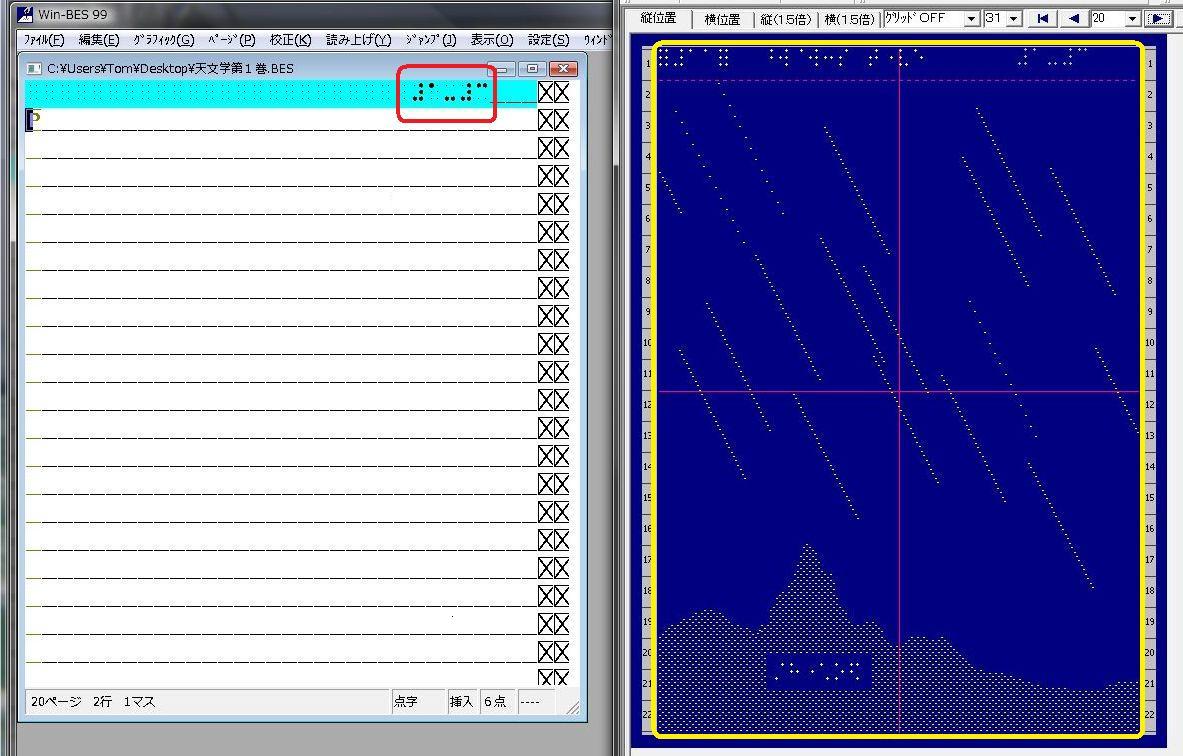Image resolution: width=1183 pixels, height=756 pixels.
Task: Toggle the 6点 dot mode indicator
Action: [x=495, y=702]
